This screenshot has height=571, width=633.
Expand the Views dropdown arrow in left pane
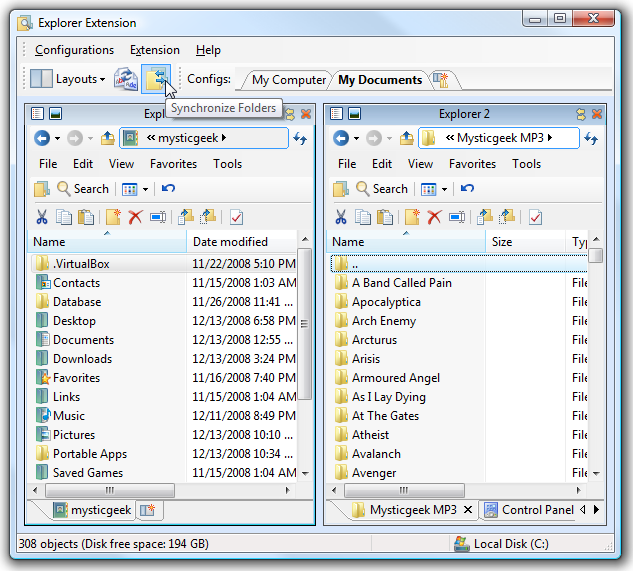(145, 189)
